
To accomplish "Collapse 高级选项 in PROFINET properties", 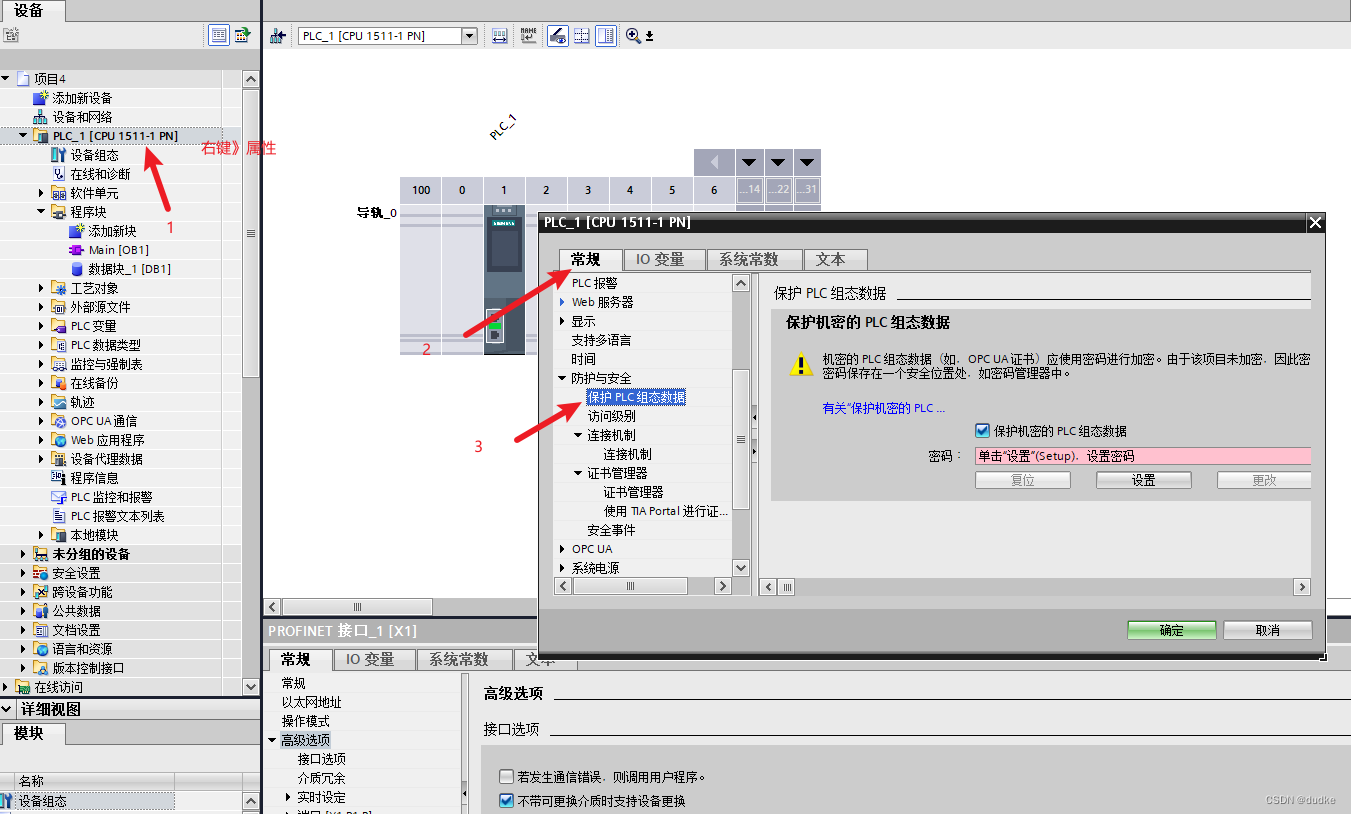I will coord(272,740).
